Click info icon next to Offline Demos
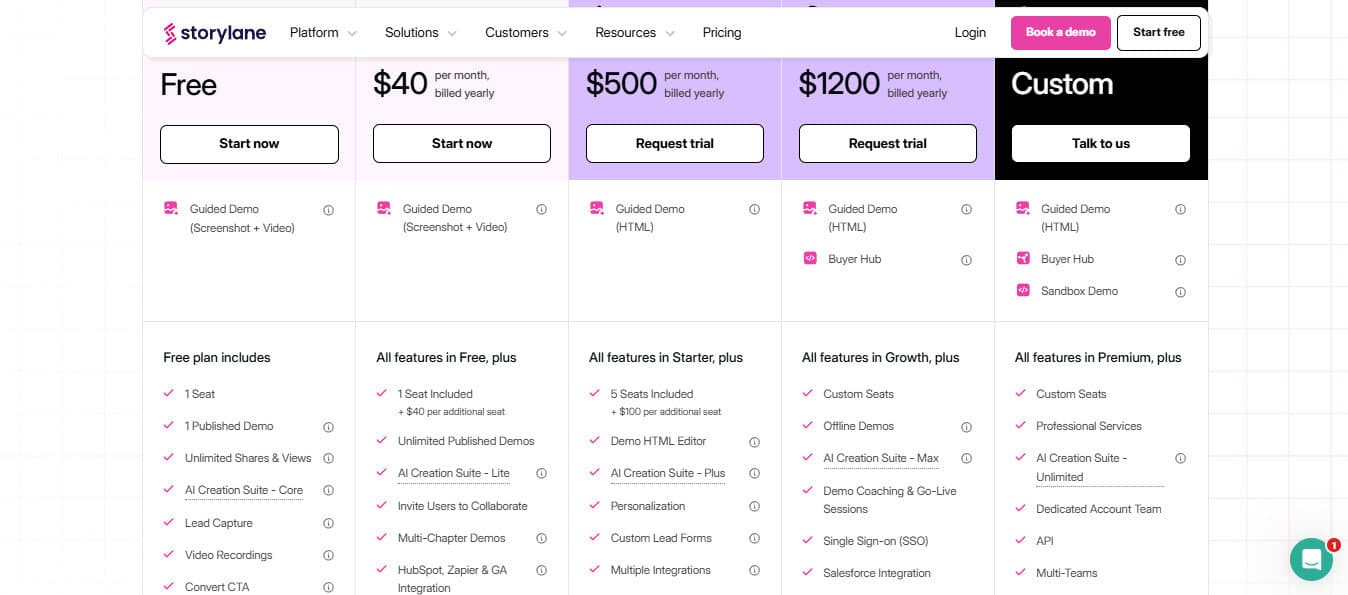 pyautogui.click(x=966, y=427)
